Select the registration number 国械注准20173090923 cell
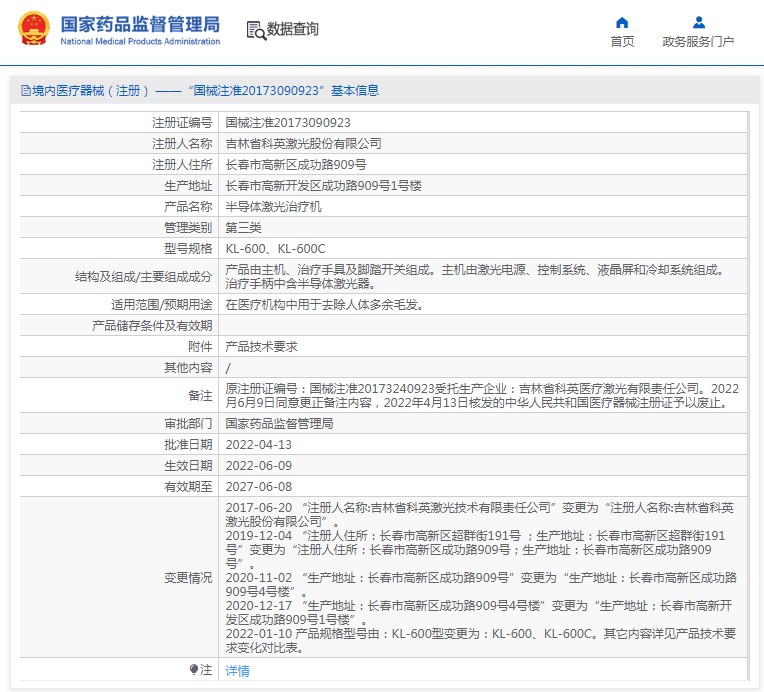 click(x=288, y=122)
